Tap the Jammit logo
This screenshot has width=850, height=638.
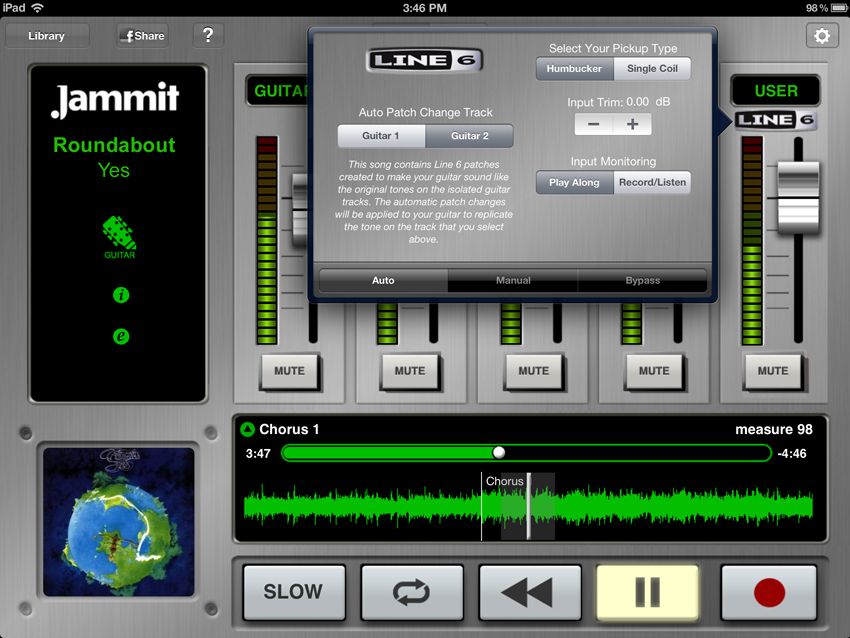pos(114,99)
